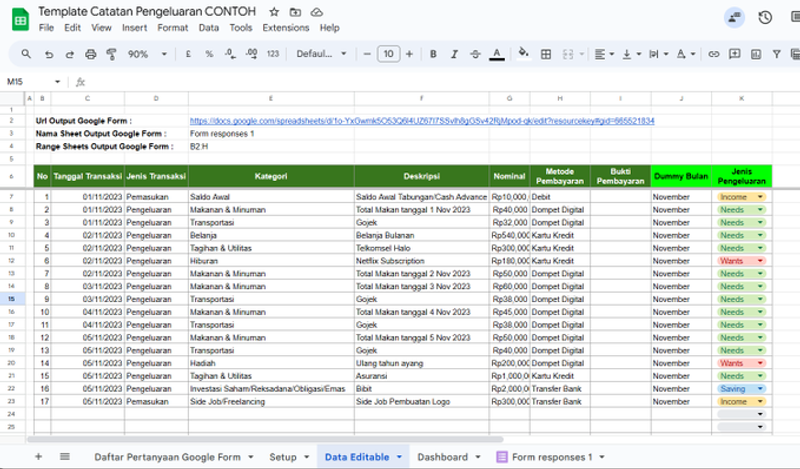
Task: Open the Edit menu
Action: [72, 28]
